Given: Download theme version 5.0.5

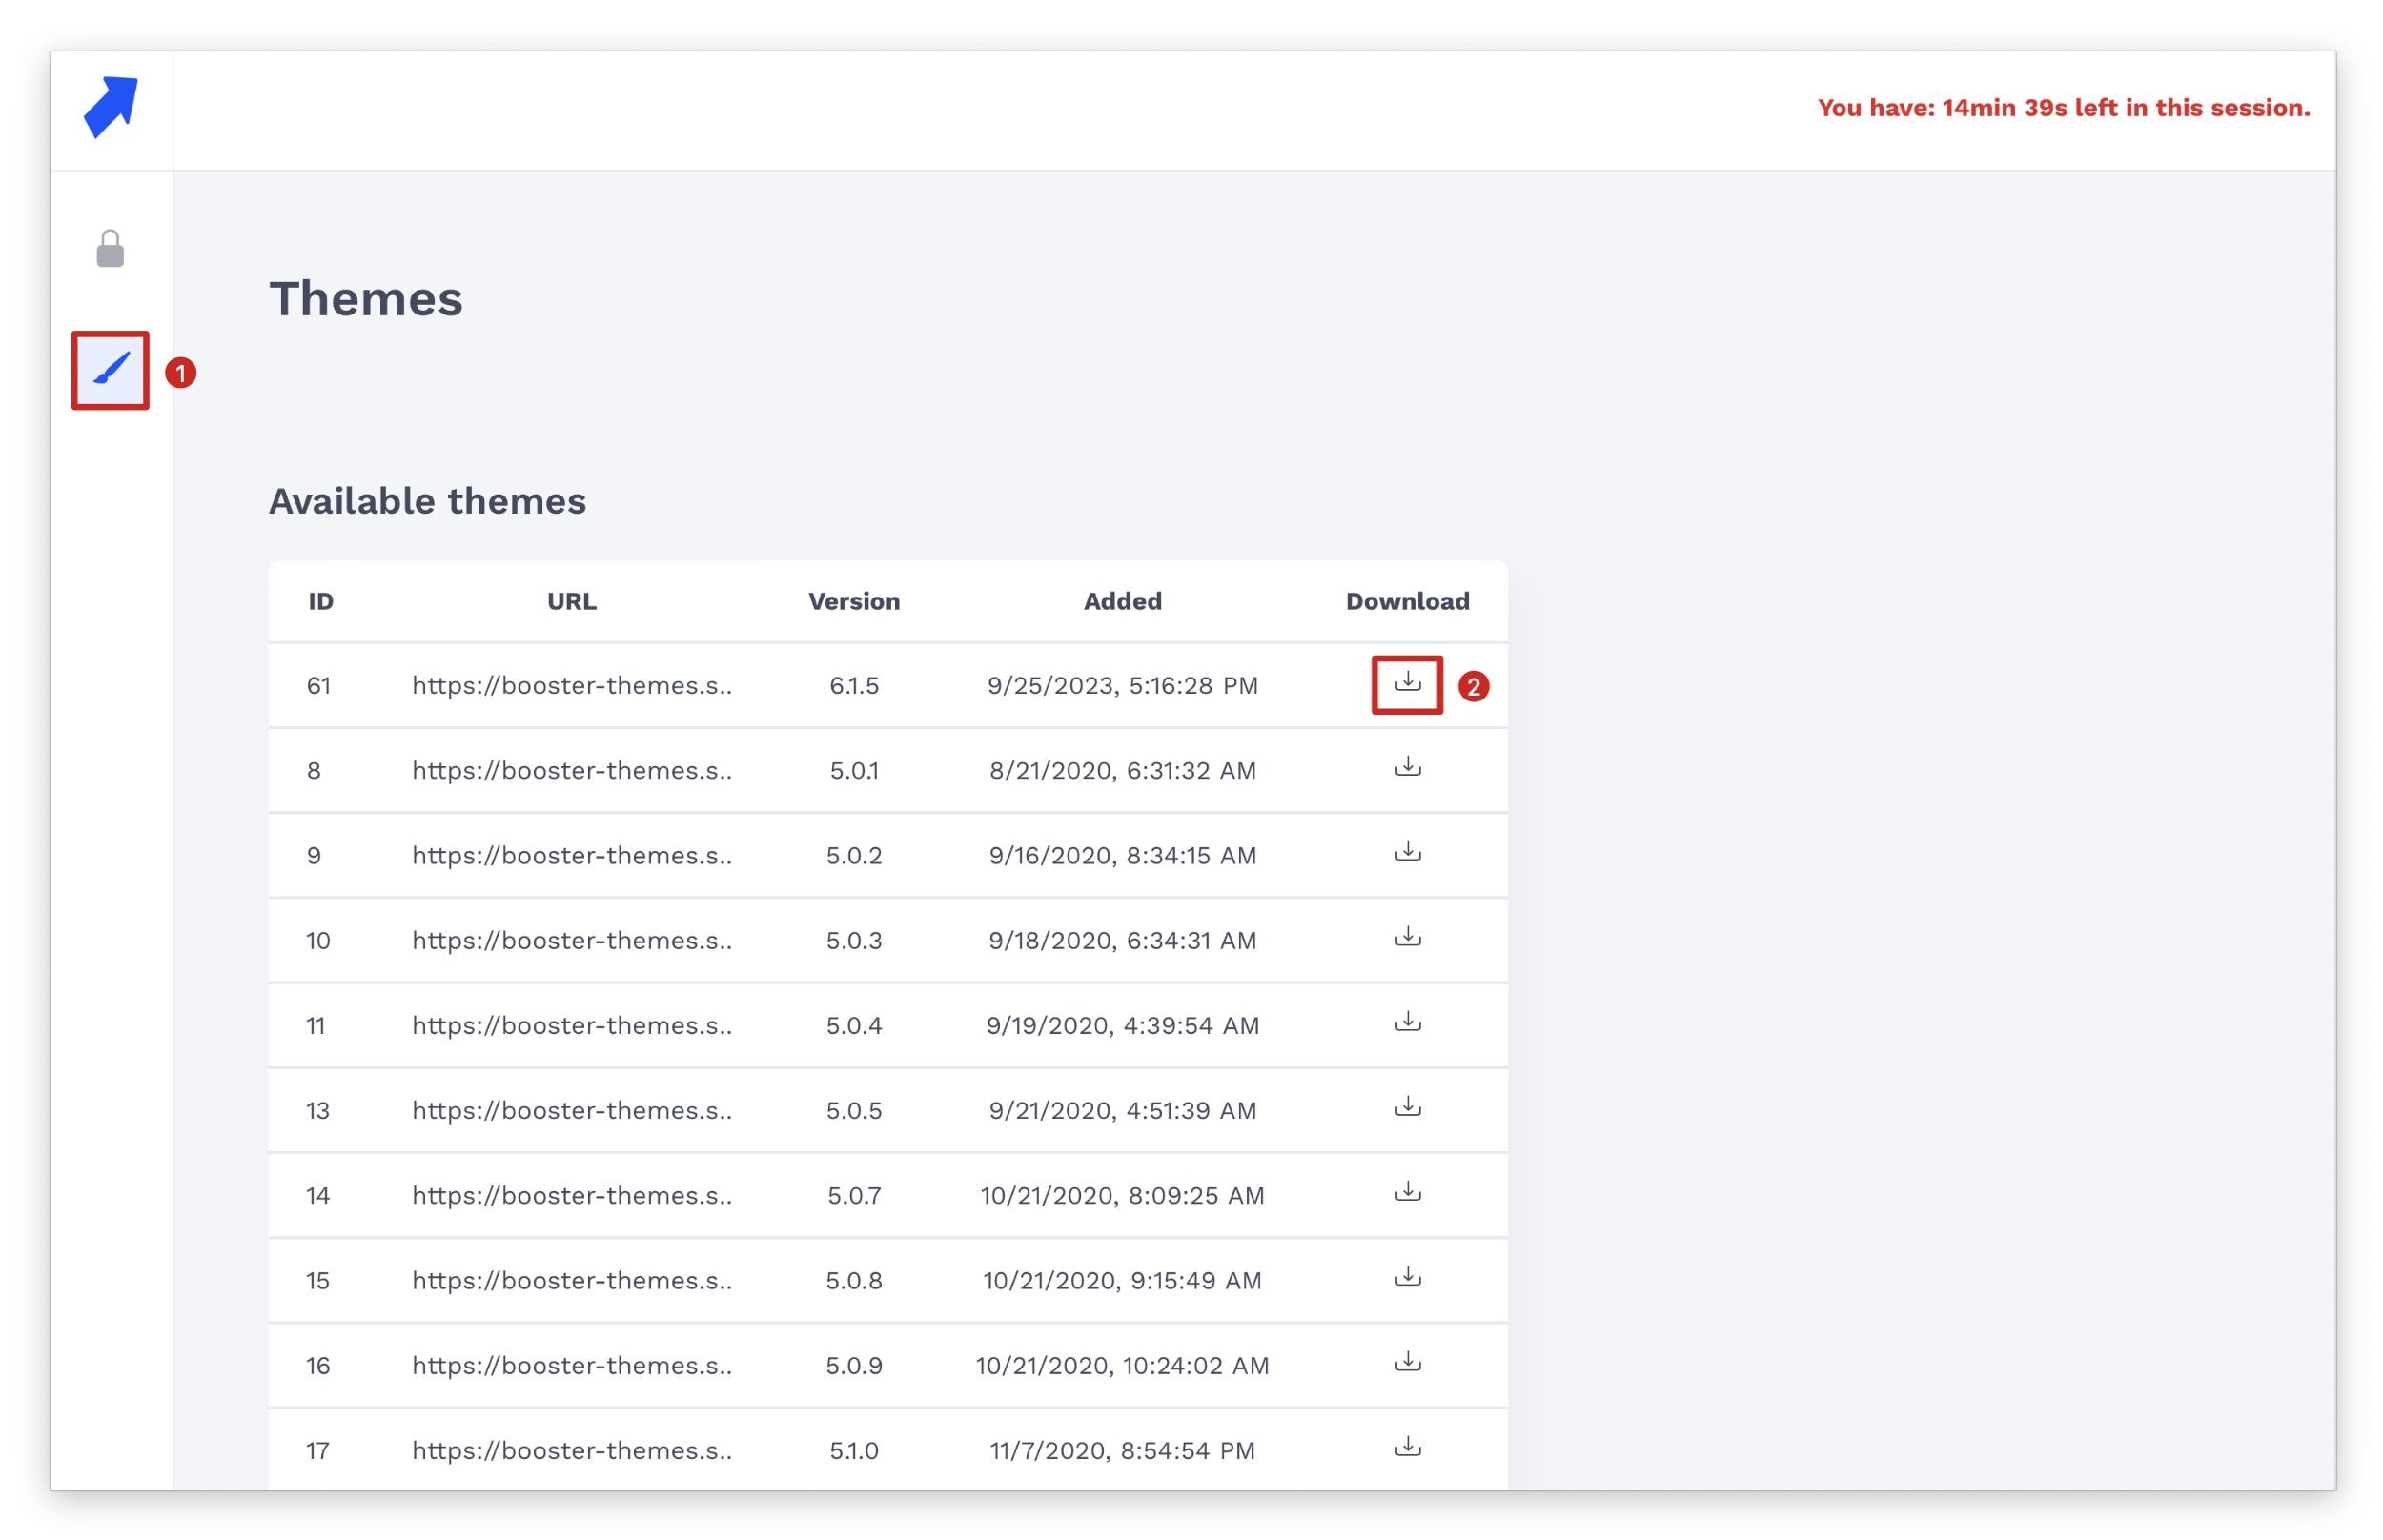Looking at the screenshot, I should point(1407,1108).
